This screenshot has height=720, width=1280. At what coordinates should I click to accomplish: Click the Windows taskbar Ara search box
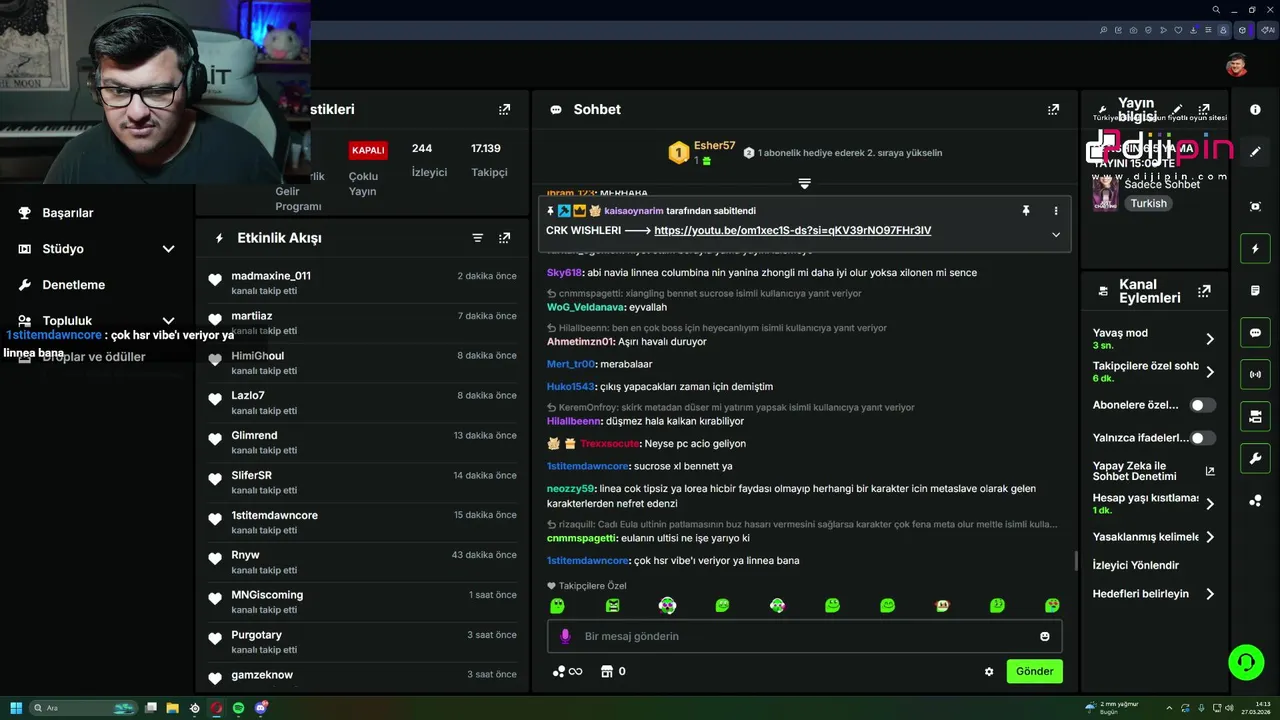[x=82, y=708]
